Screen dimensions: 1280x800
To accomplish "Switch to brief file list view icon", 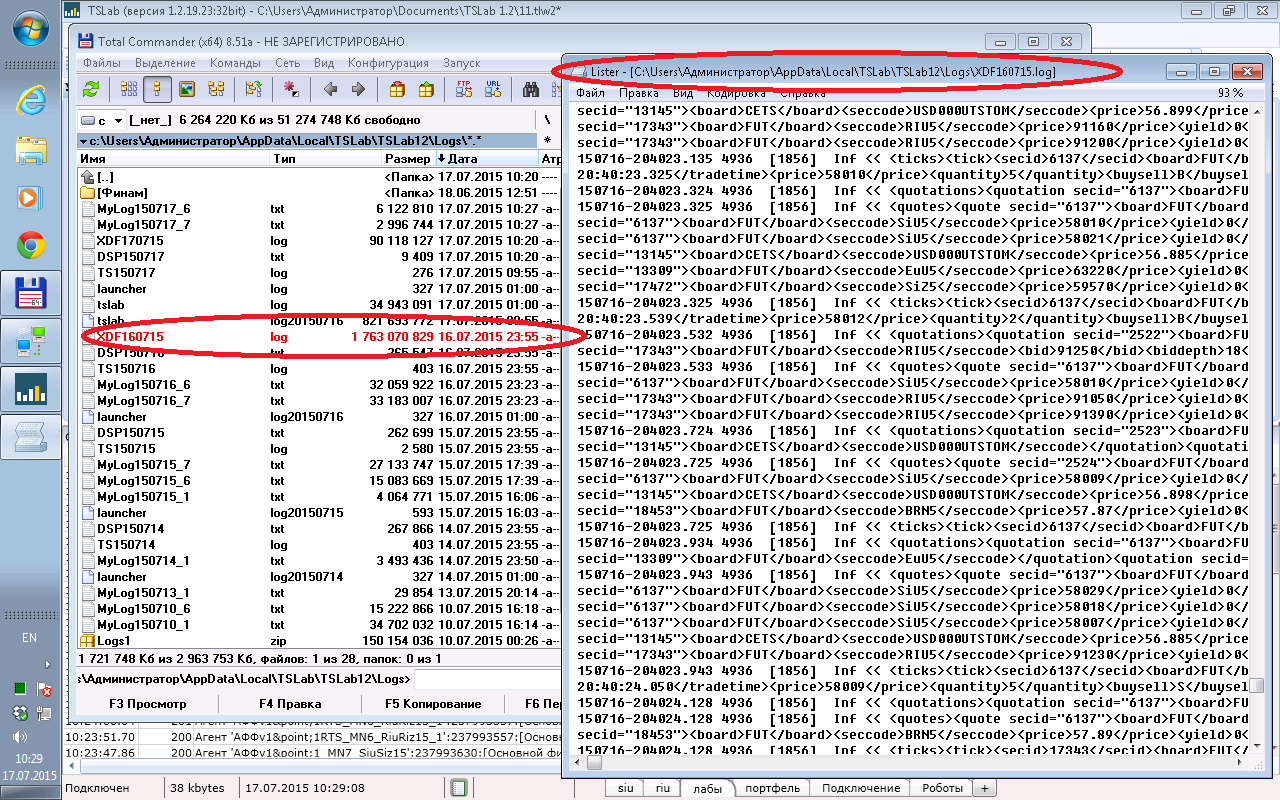I will point(129,90).
